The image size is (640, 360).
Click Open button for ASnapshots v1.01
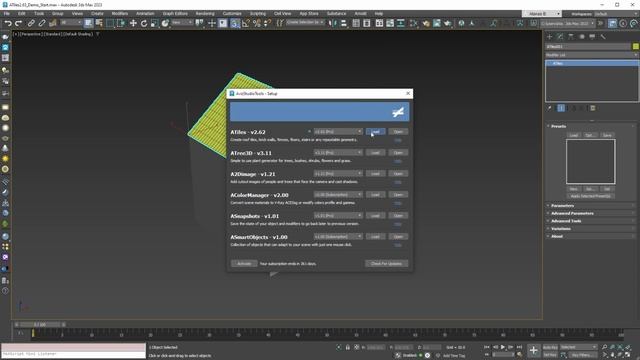click(x=398, y=216)
